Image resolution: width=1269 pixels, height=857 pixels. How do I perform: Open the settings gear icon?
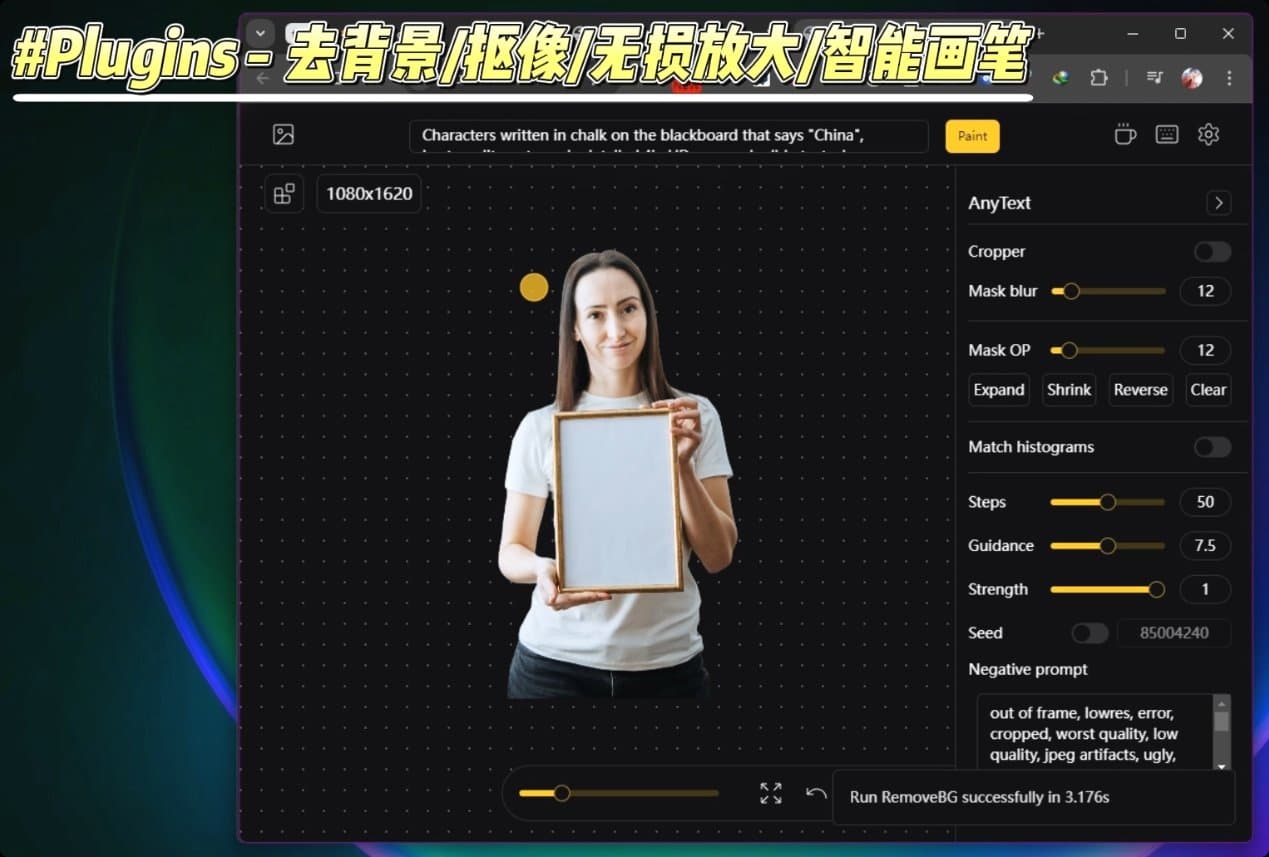pyautogui.click(x=1208, y=133)
